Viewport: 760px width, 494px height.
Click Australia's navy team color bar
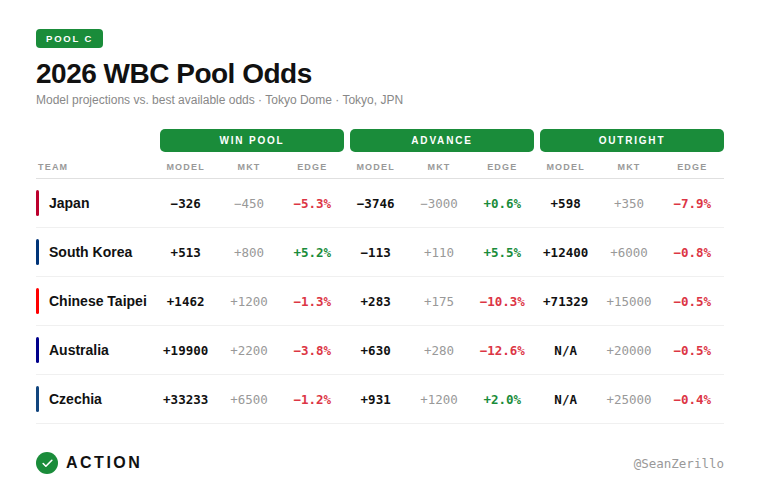tap(38, 350)
